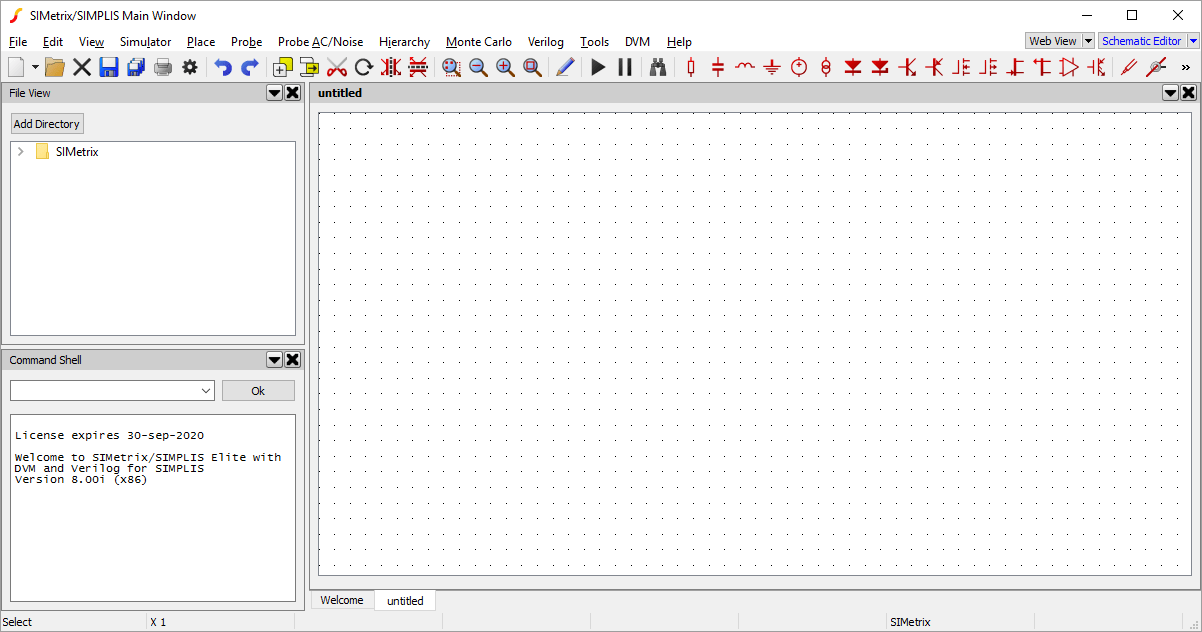The width and height of the screenshot is (1202, 632).
Task: Enable wire mode with the pencil icon
Action: click(x=565, y=67)
